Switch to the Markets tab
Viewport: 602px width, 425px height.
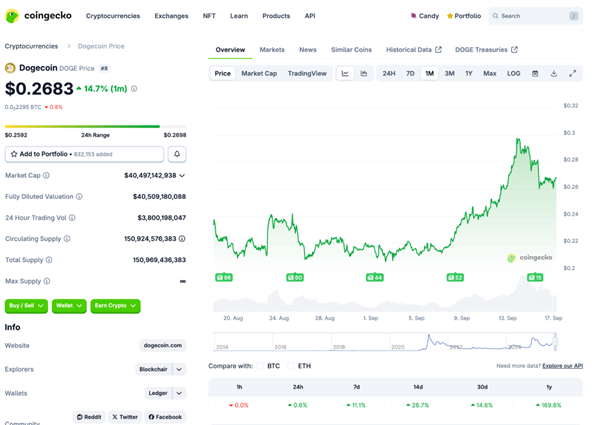(272, 50)
